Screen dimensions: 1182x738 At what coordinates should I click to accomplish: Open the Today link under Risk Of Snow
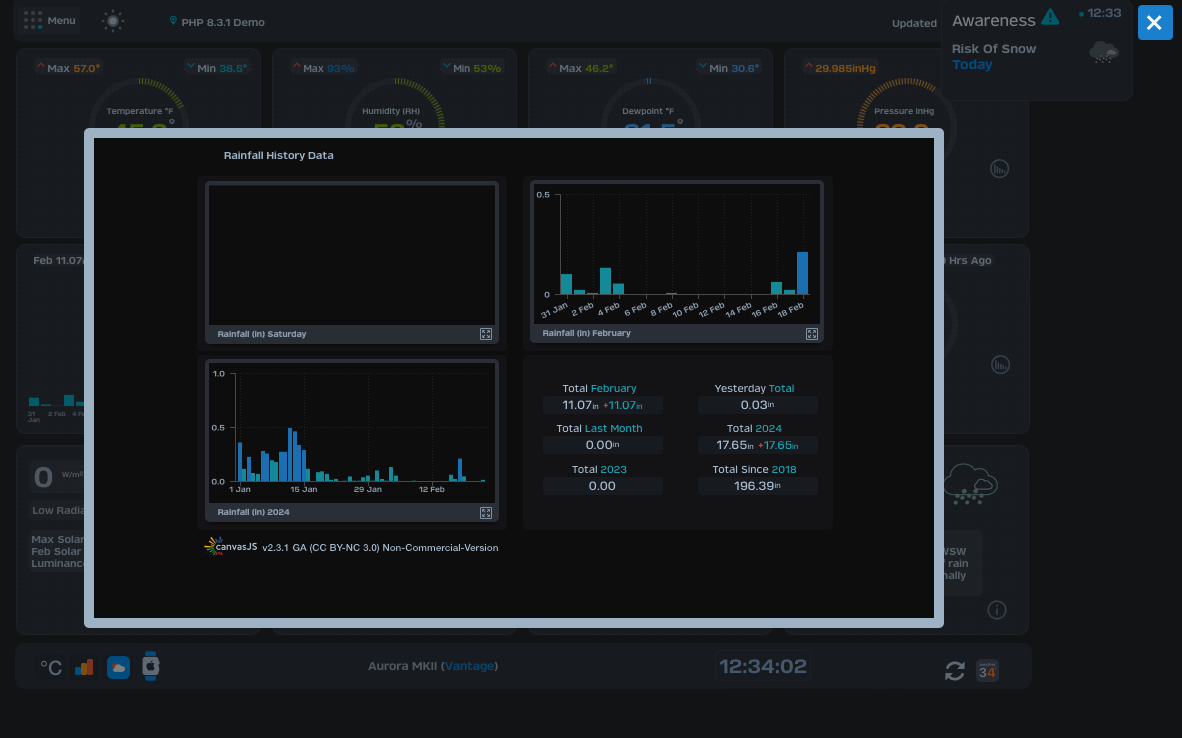(x=972, y=65)
